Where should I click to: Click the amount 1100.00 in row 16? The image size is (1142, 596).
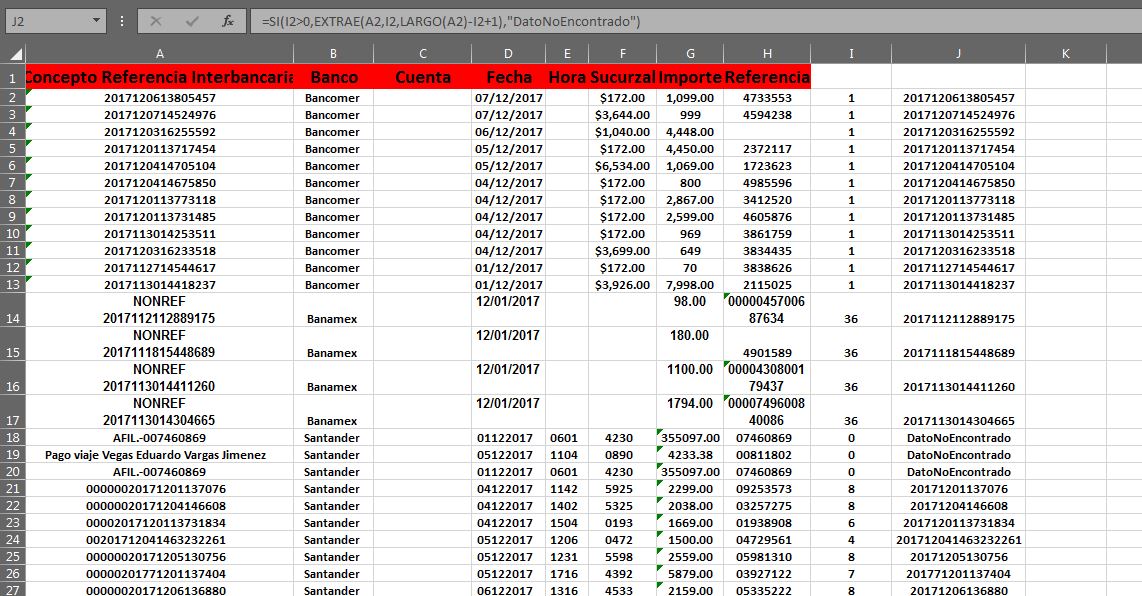(x=690, y=378)
